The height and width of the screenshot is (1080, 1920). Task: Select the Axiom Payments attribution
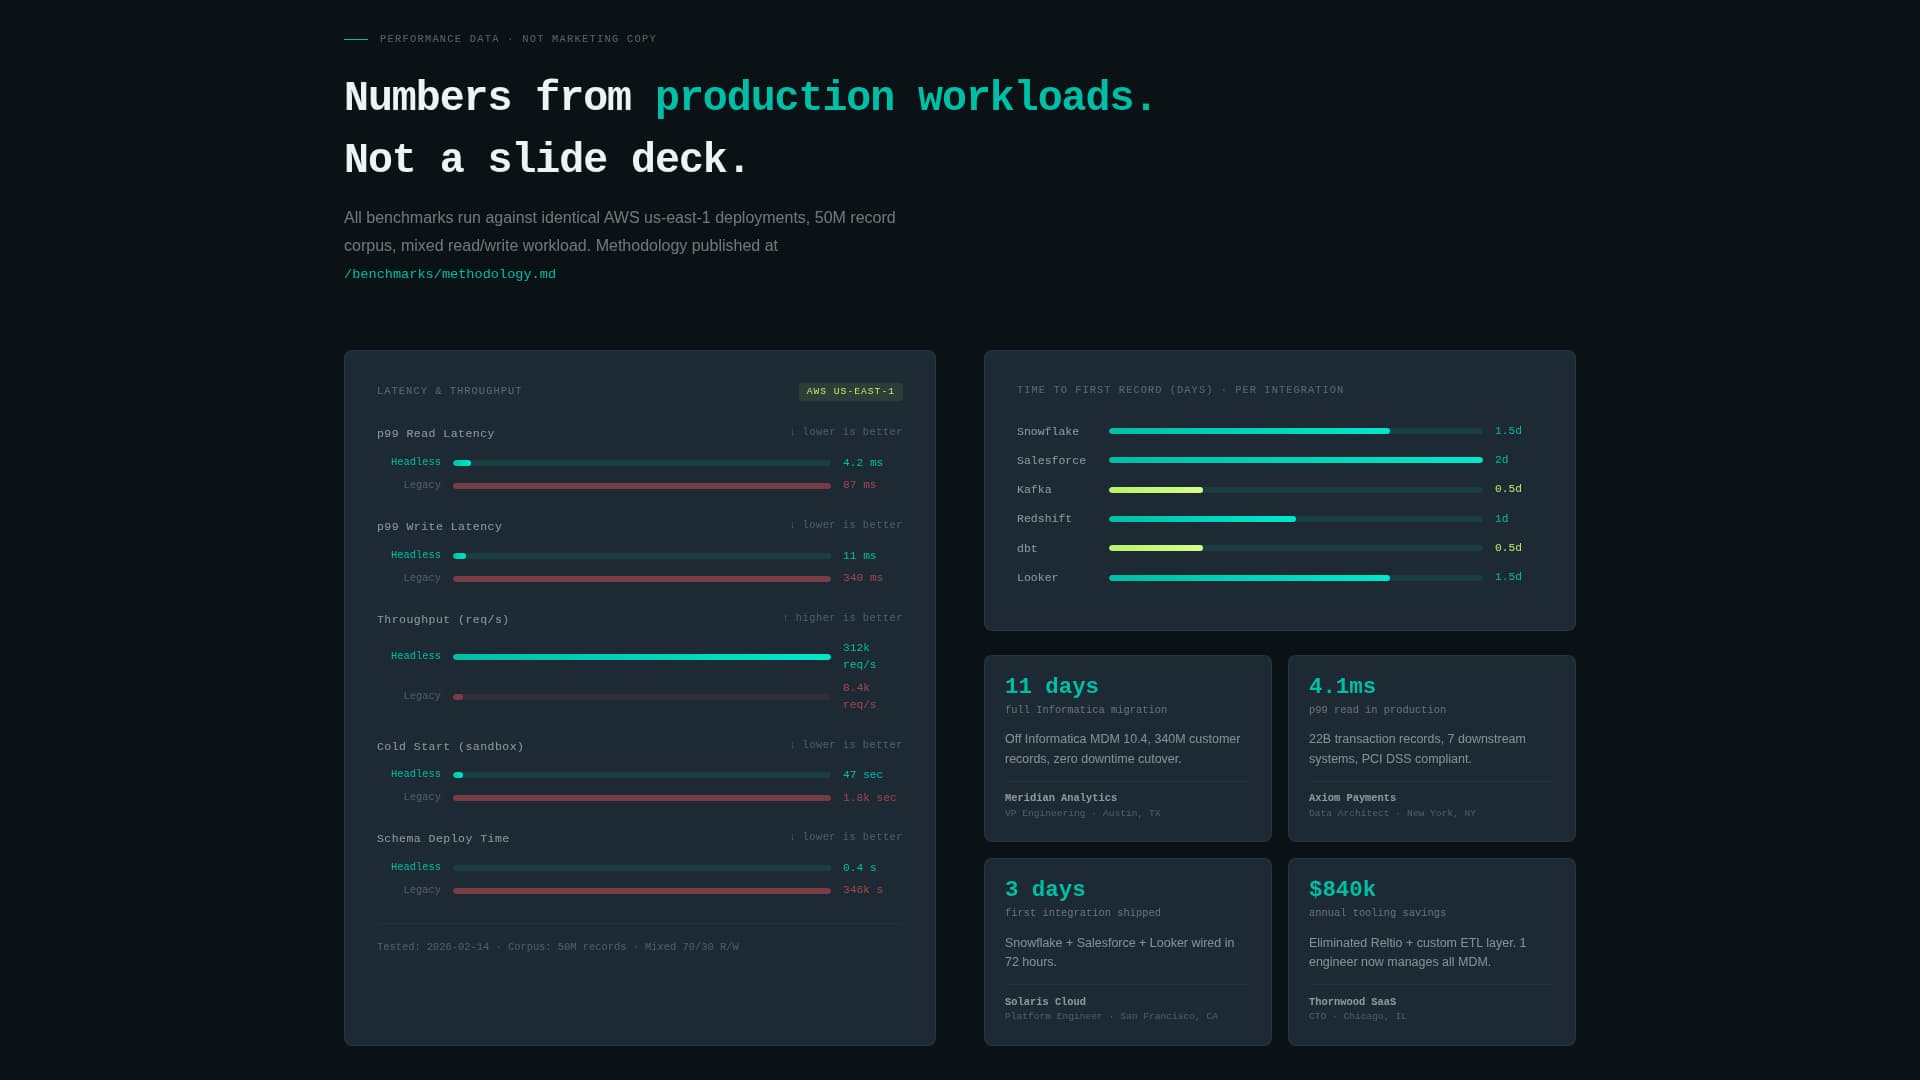point(1352,797)
